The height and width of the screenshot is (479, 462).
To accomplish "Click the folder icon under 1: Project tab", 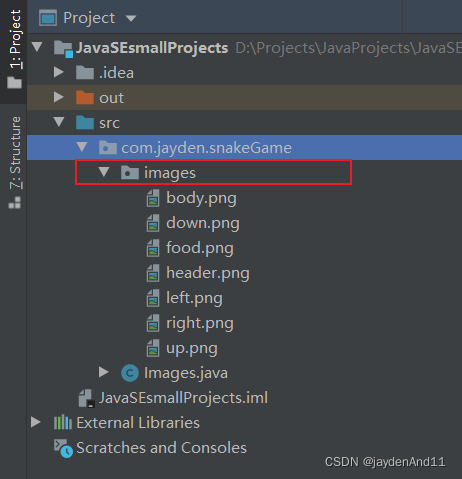I will point(15,82).
